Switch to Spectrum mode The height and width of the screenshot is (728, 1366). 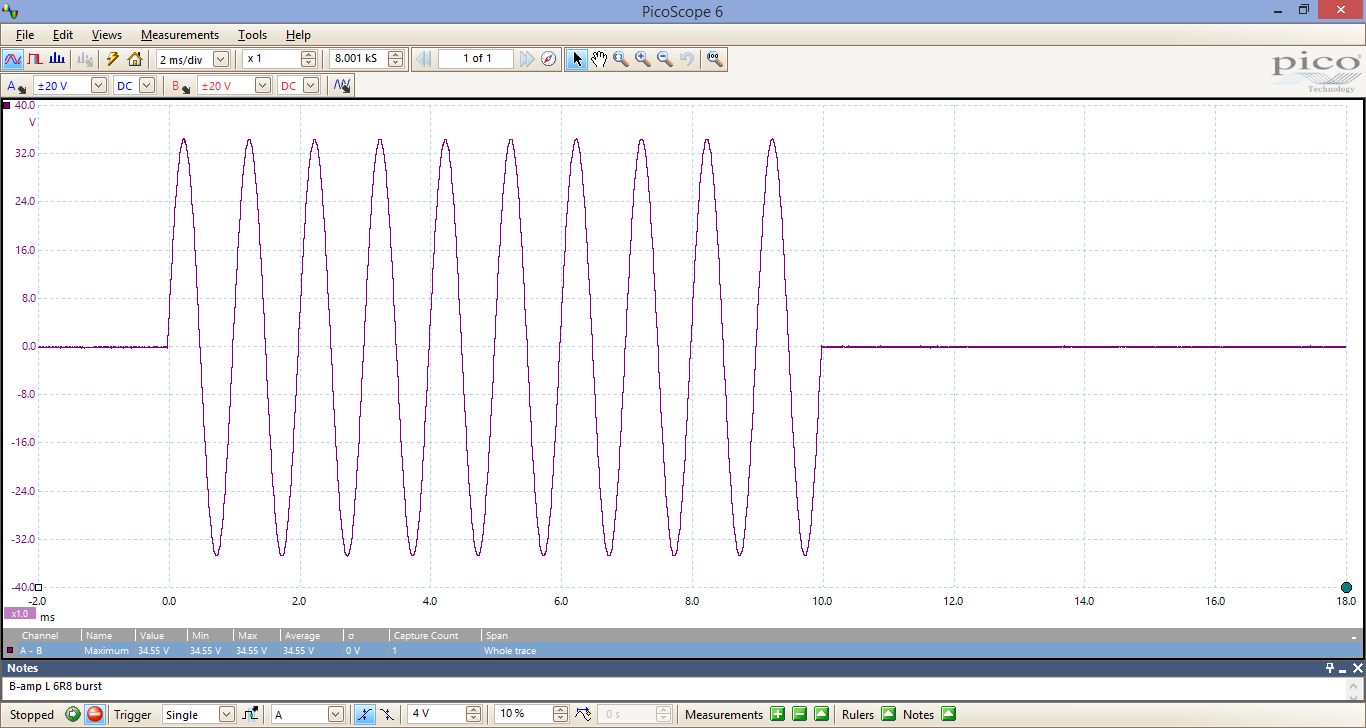[x=57, y=59]
